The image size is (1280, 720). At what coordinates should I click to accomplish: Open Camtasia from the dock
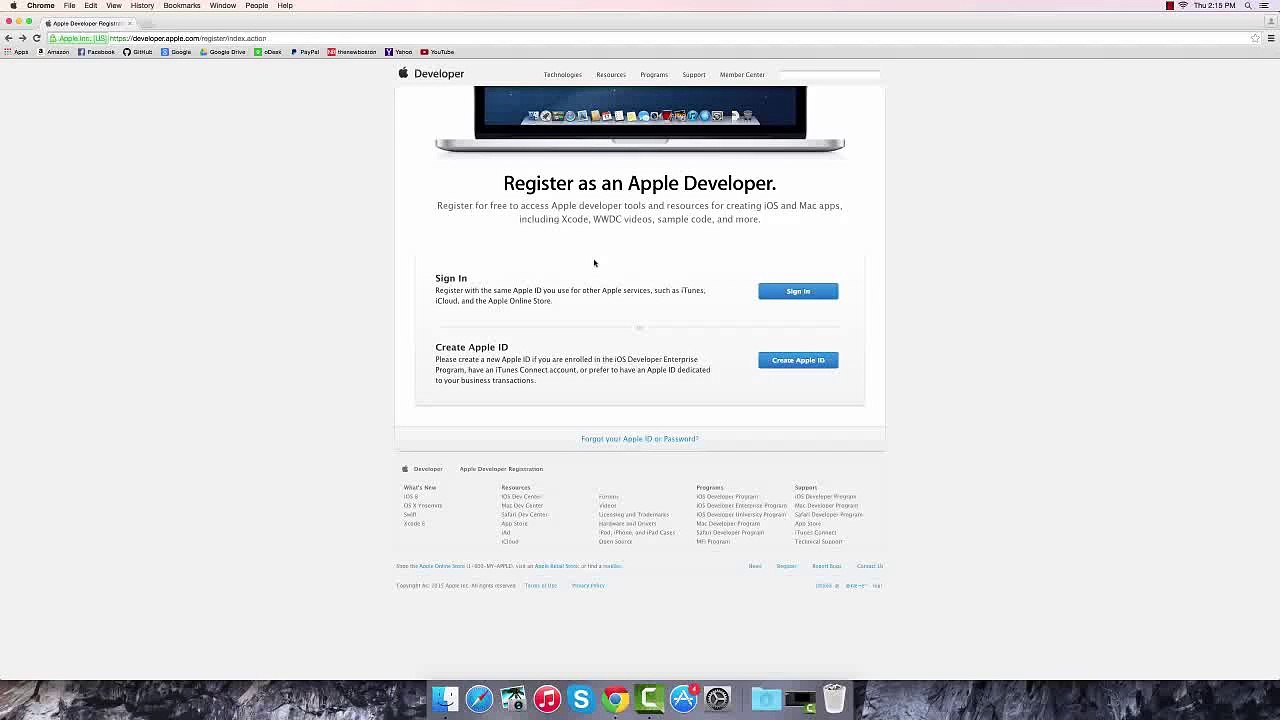649,698
